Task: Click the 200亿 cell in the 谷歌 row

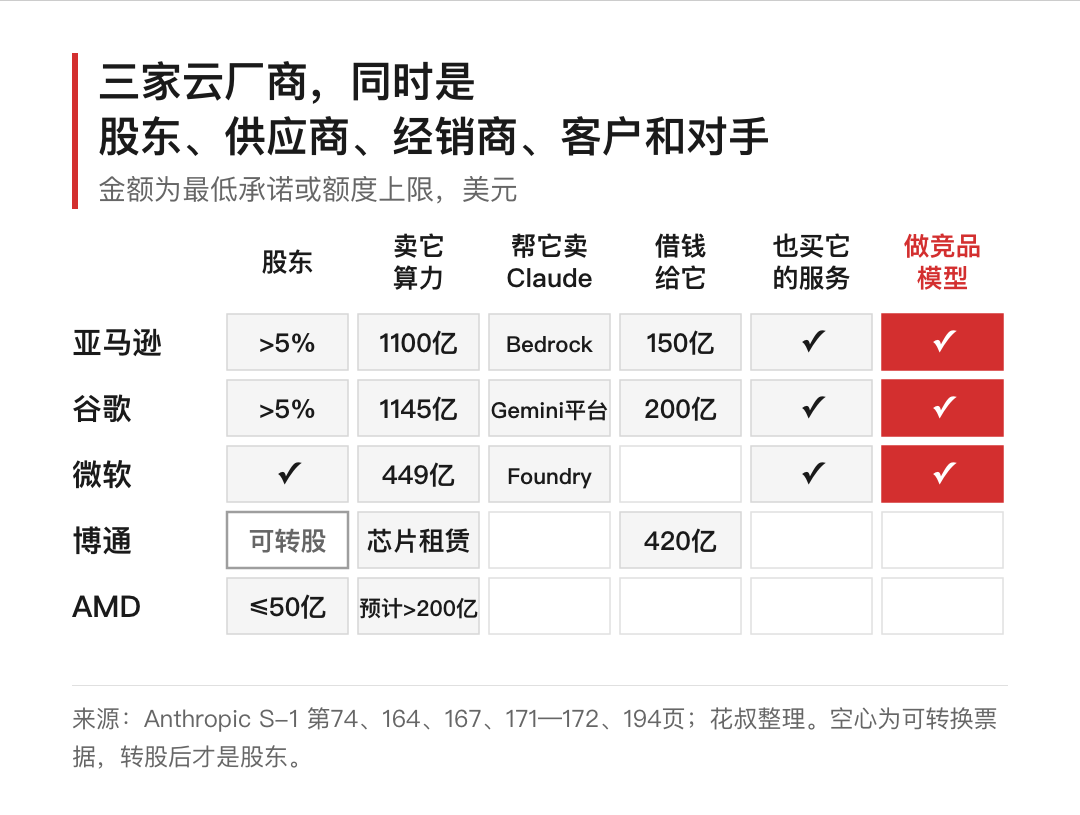Action: (x=680, y=408)
